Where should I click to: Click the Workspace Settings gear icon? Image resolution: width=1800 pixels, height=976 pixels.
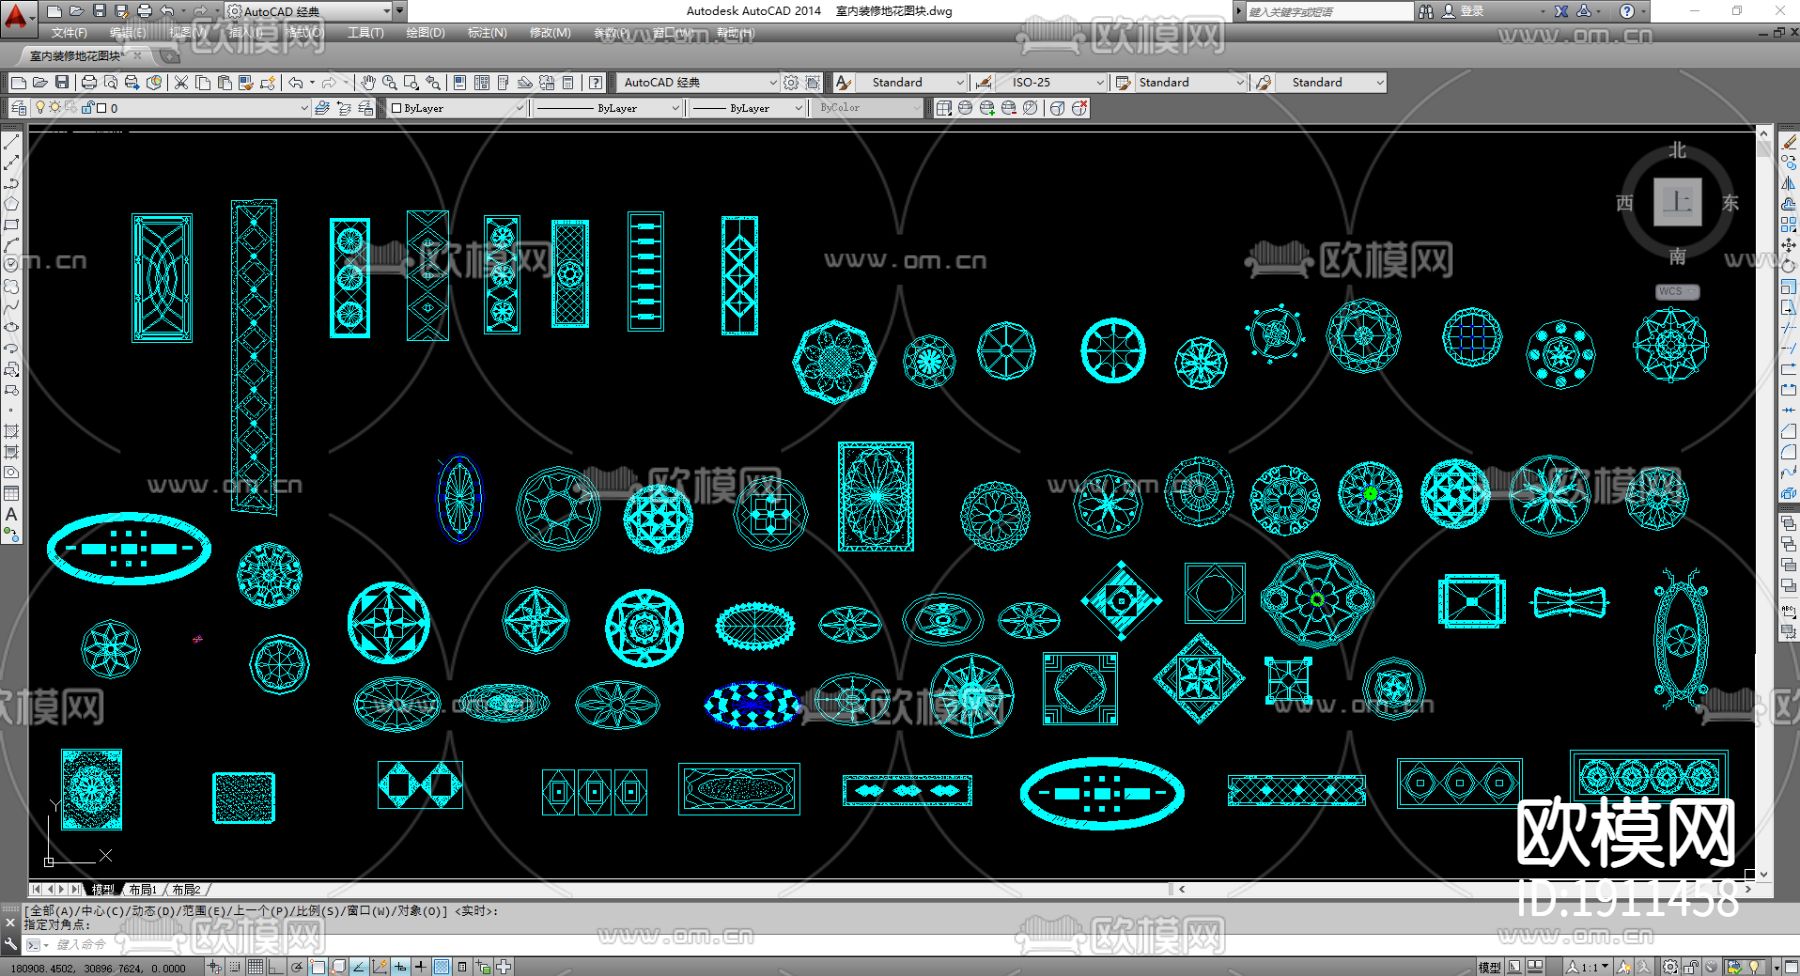(791, 82)
